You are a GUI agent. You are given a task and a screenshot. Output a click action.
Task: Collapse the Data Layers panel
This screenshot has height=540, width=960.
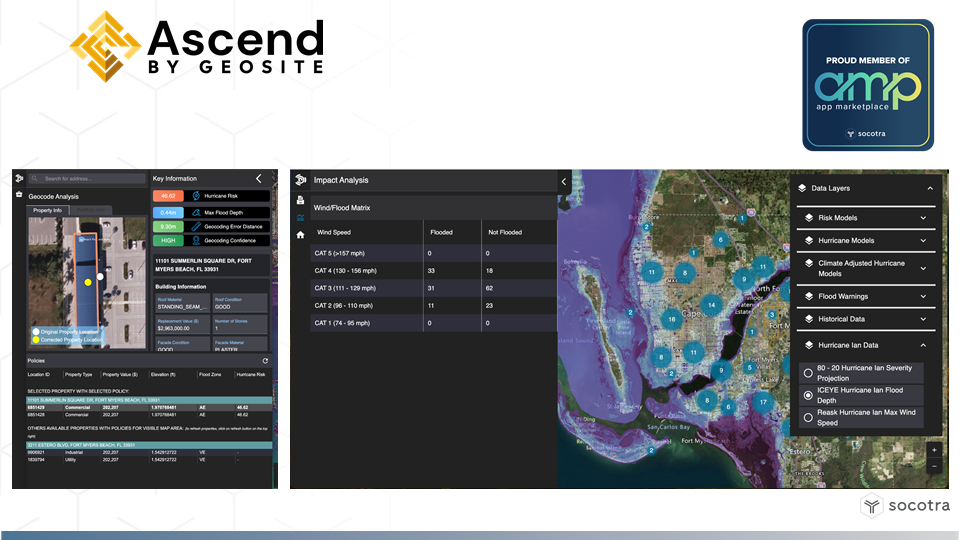(x=930, y=189)
